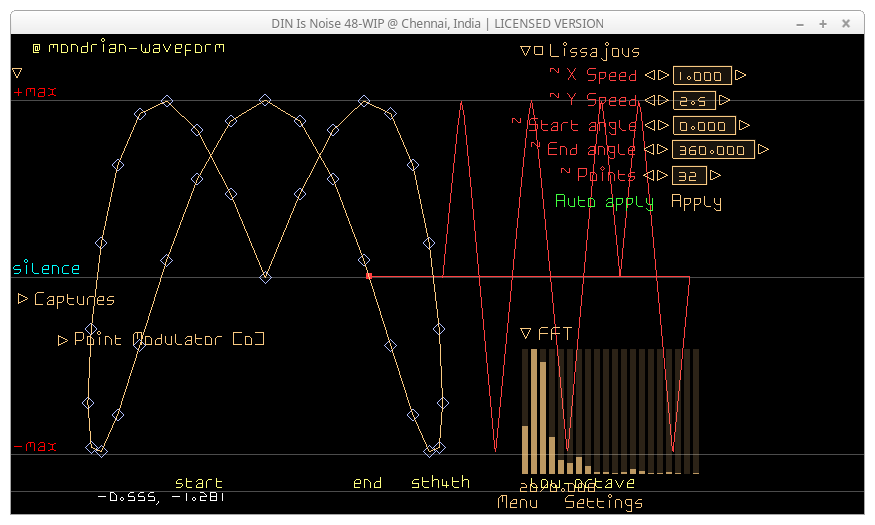This screenshot has height=525, width=875.
Task: Toggle the Auto apply option
Action: click(x=604, y=202)
